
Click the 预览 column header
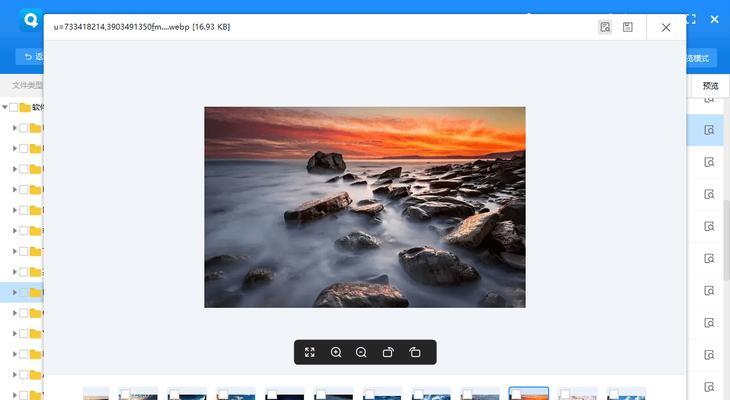coord(710,86)
